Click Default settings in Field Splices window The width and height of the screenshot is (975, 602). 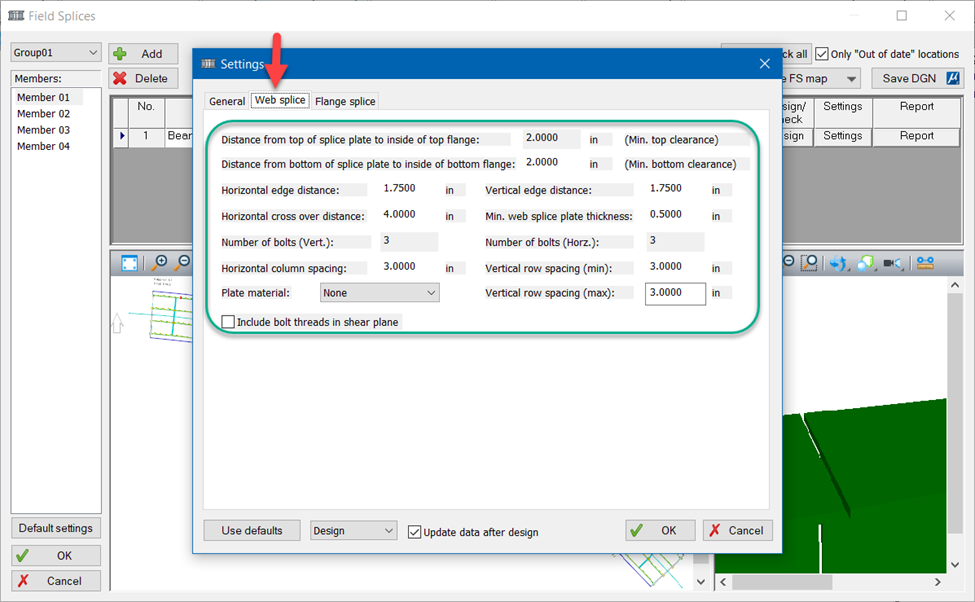point(55,528)
